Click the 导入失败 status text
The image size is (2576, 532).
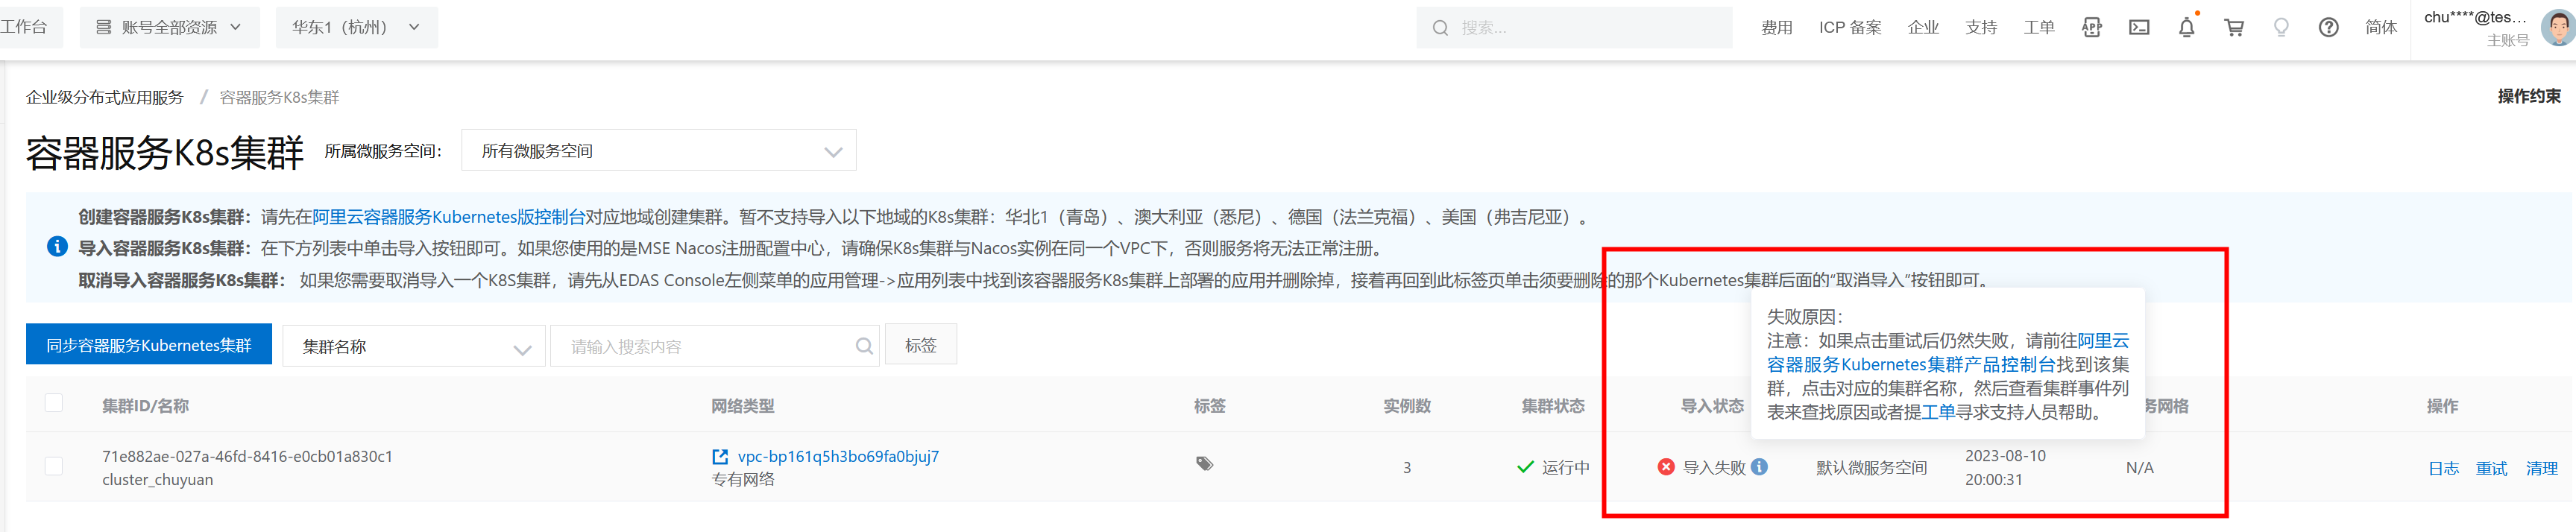[x=1714, y=468]
